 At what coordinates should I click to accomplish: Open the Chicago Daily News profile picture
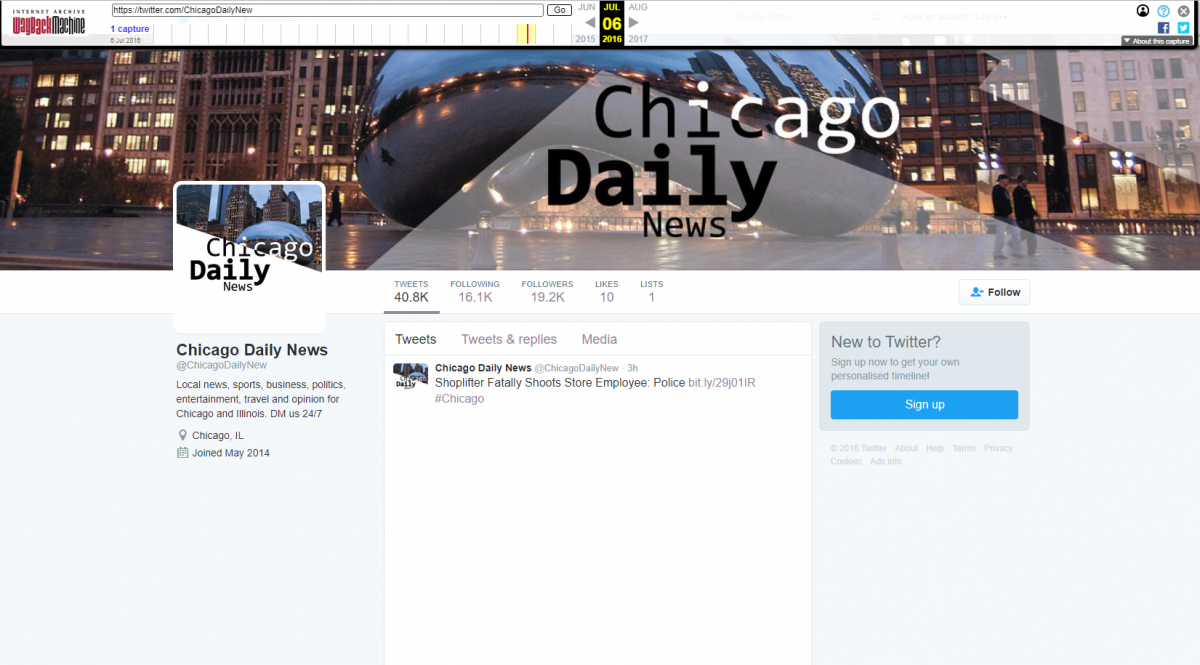click(250, 257)
